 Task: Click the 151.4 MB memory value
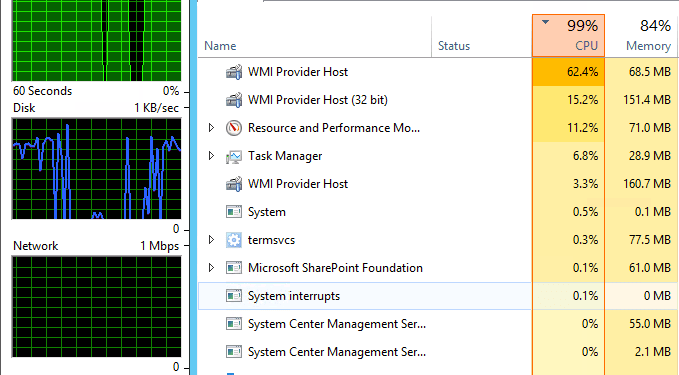click(647, 100)
